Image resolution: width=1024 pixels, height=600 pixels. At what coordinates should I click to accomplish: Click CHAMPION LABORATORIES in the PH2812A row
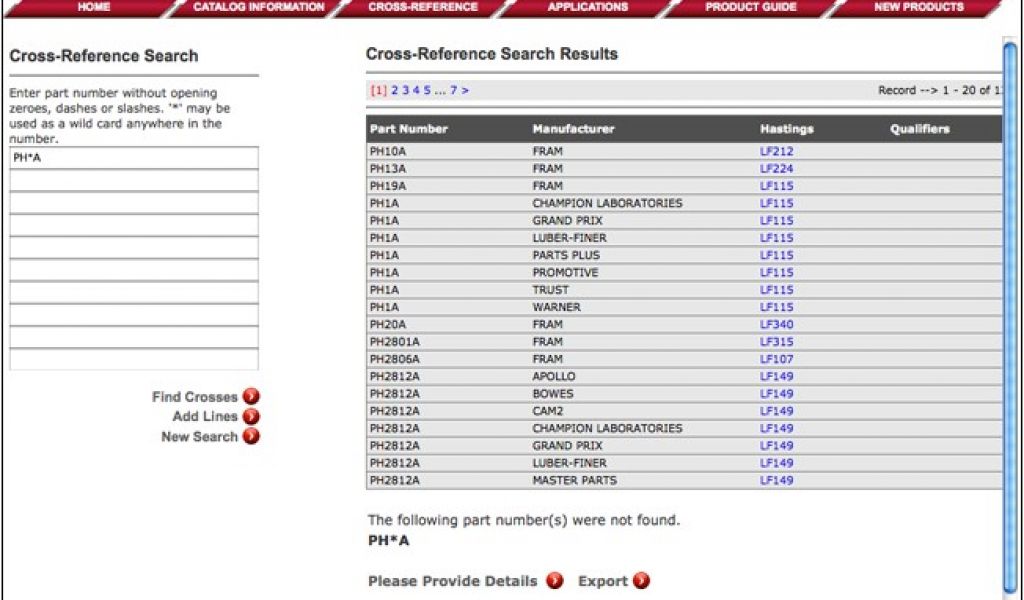607,428
